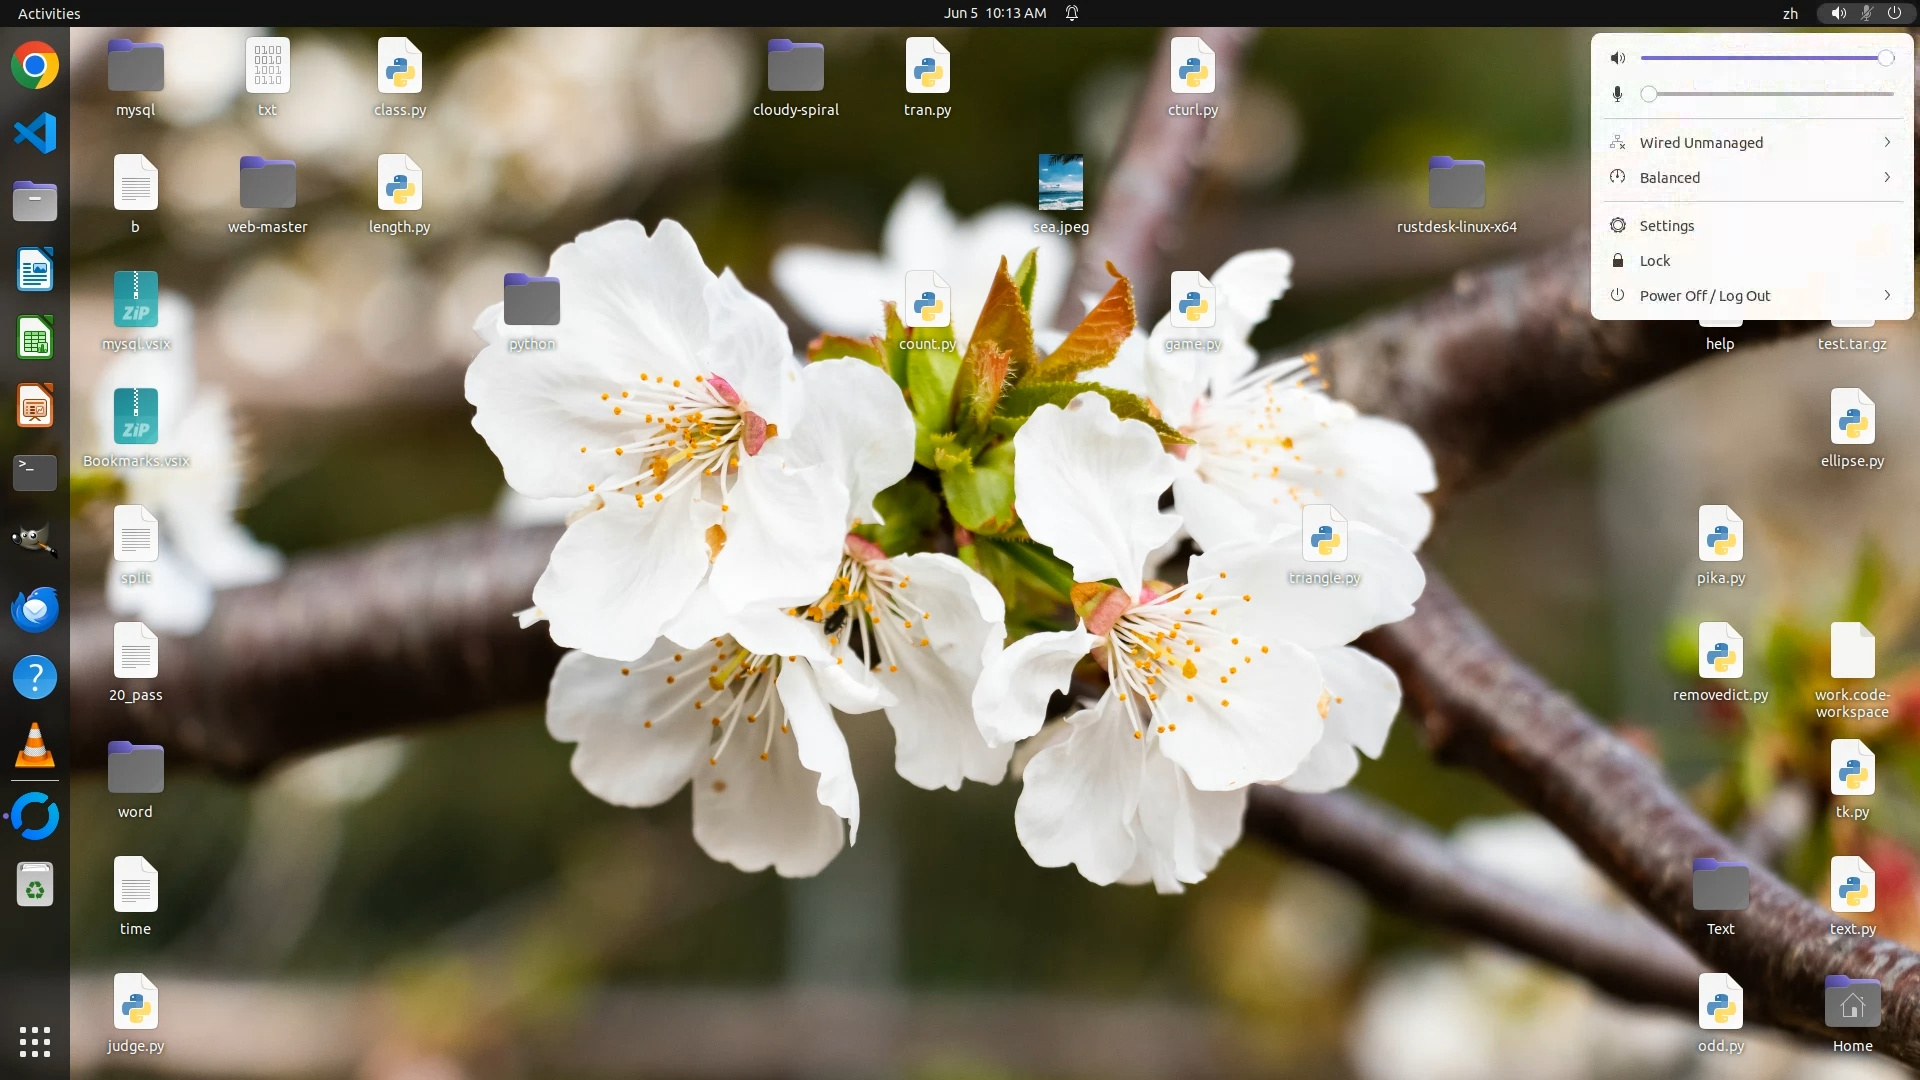
Task: Launch Visual Studio Code from dock
Action: coord(35,133)
